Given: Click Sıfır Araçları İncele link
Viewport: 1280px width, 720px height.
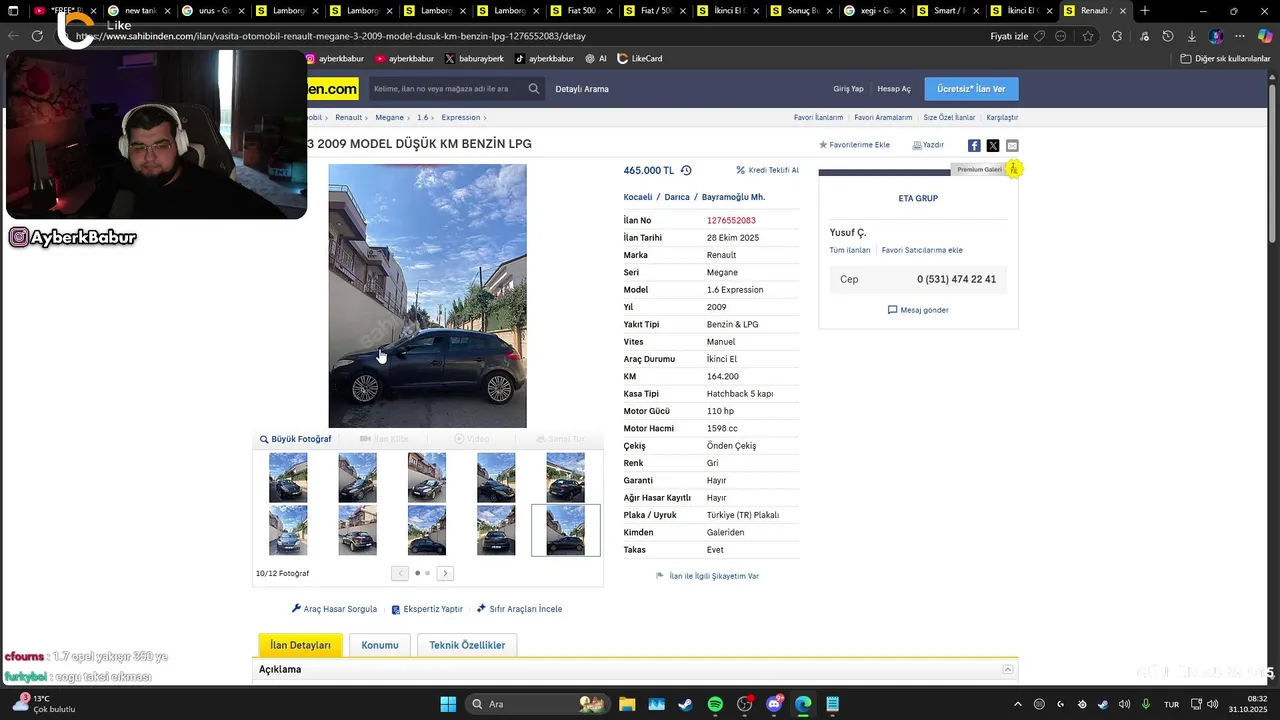Looking at the screenshot, I should click(519, 609).
